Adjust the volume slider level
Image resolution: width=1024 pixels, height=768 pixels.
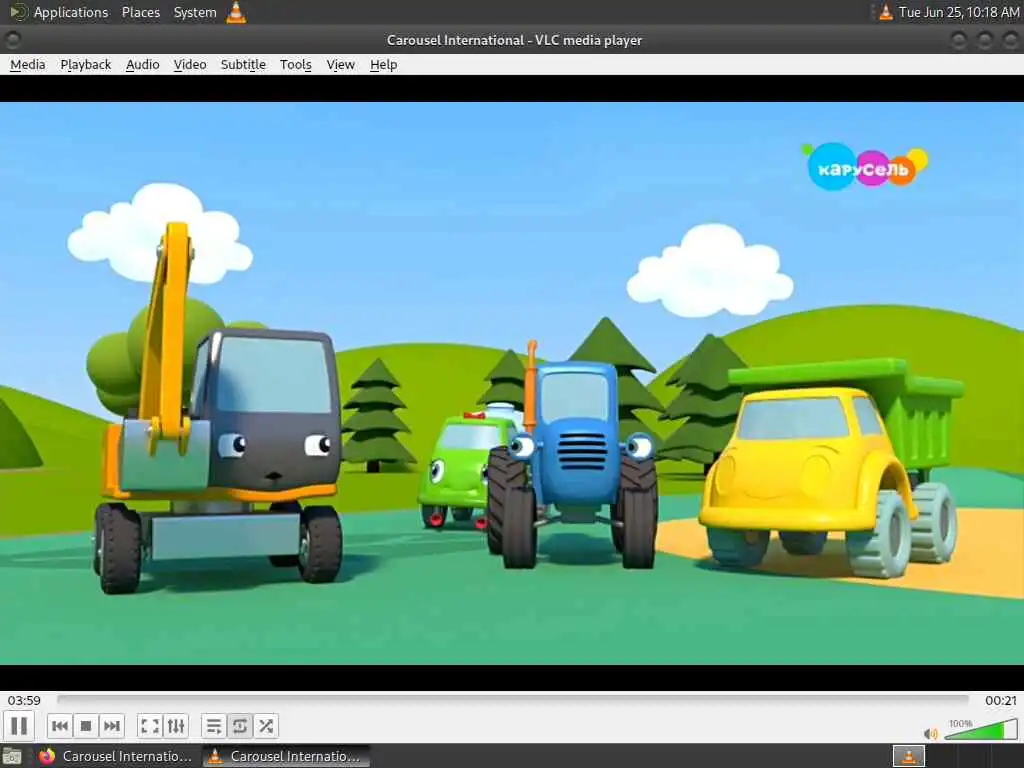(x=981, y=729)
